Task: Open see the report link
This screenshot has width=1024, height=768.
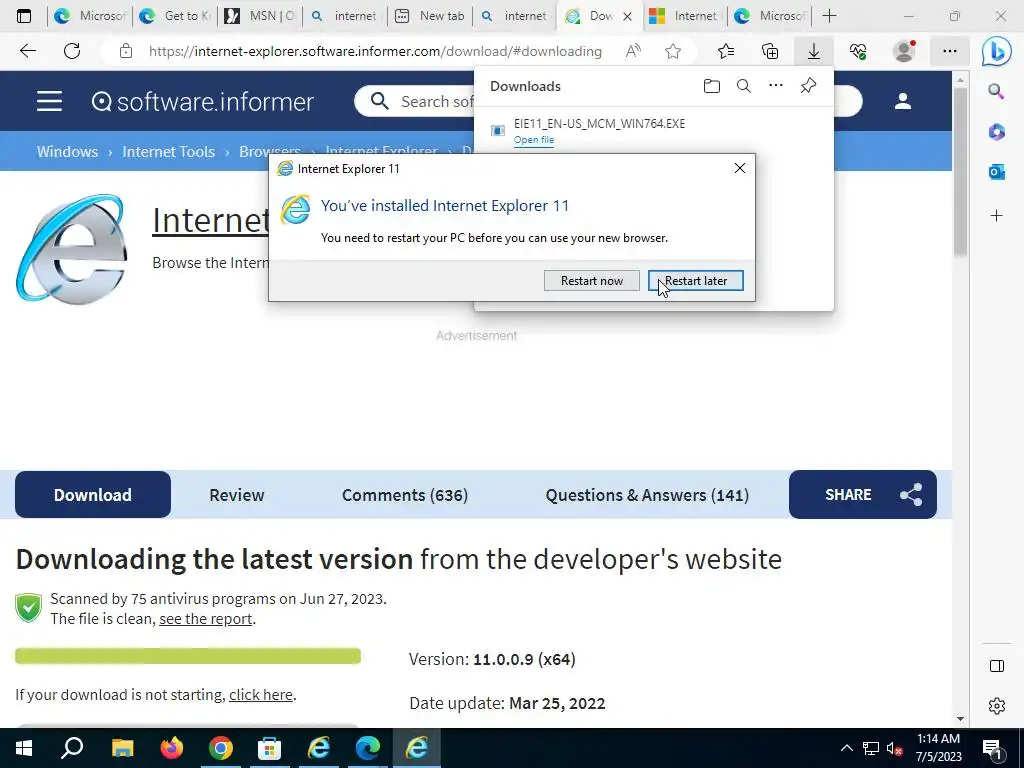Action: 206,618
